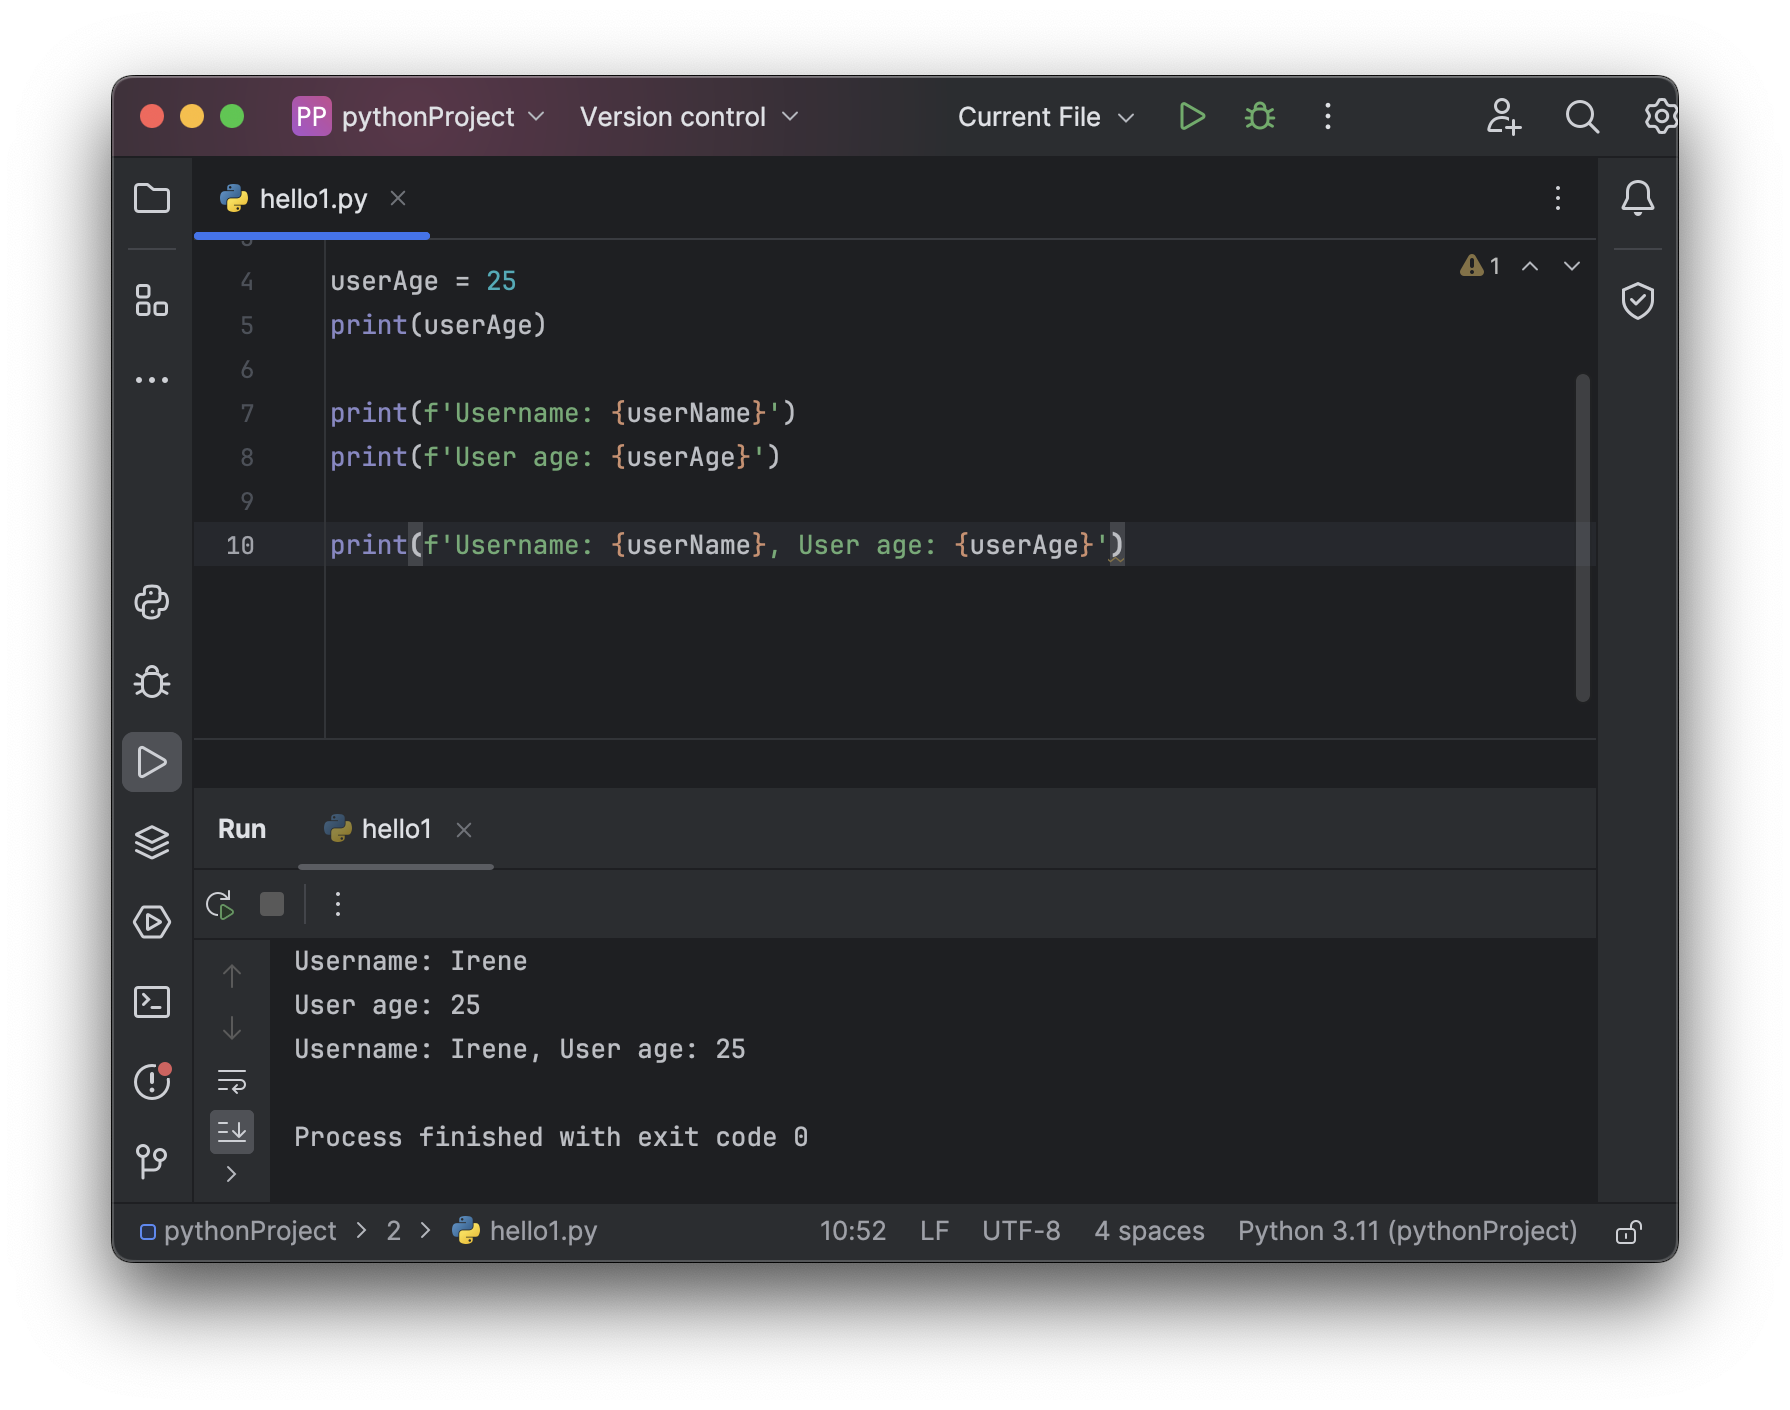Open the Version control dropdown
Image resolution: width=1790 pixels, height=1410 pixels.
(689, 117)
